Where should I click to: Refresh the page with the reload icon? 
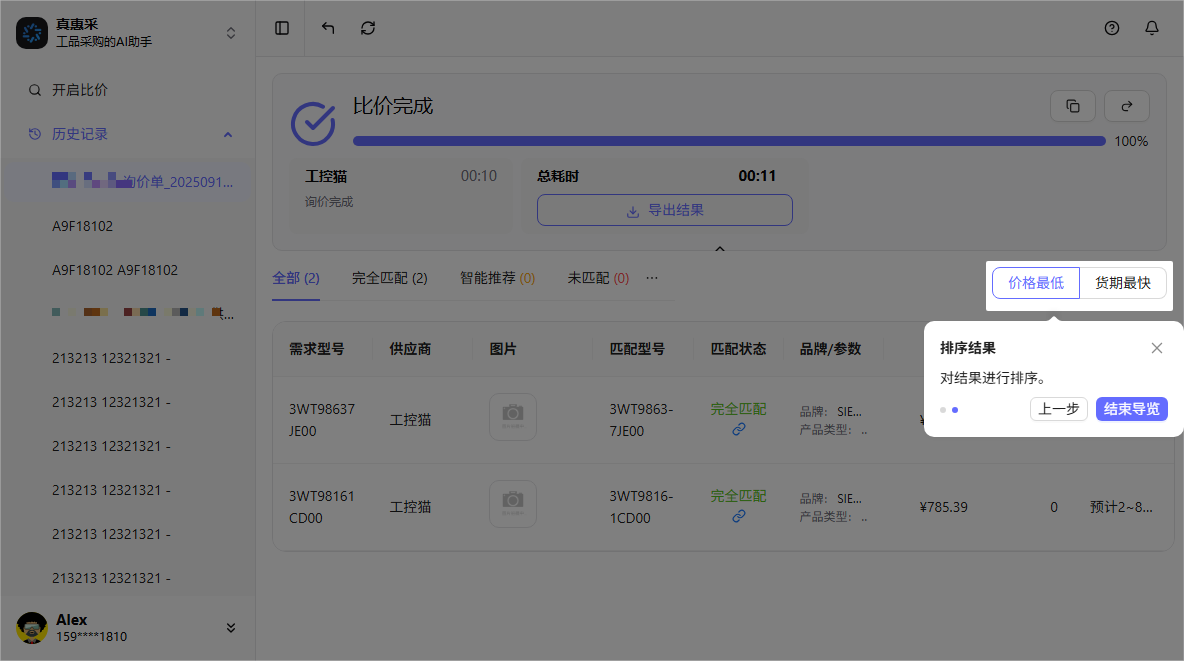[x=368, y=28]
